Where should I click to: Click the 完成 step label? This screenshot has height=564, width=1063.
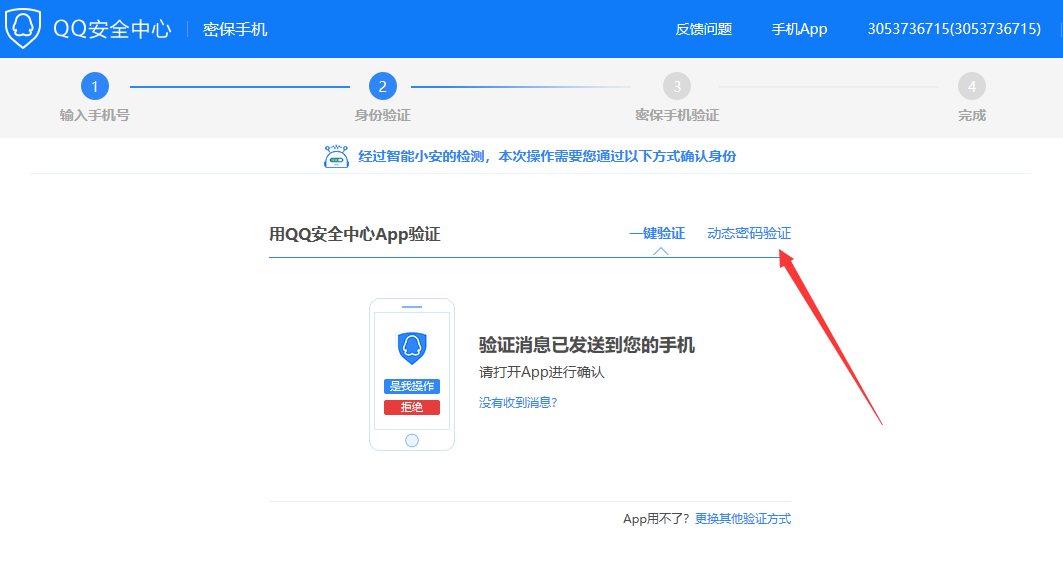pyautogui.click(x=971, y=115)
